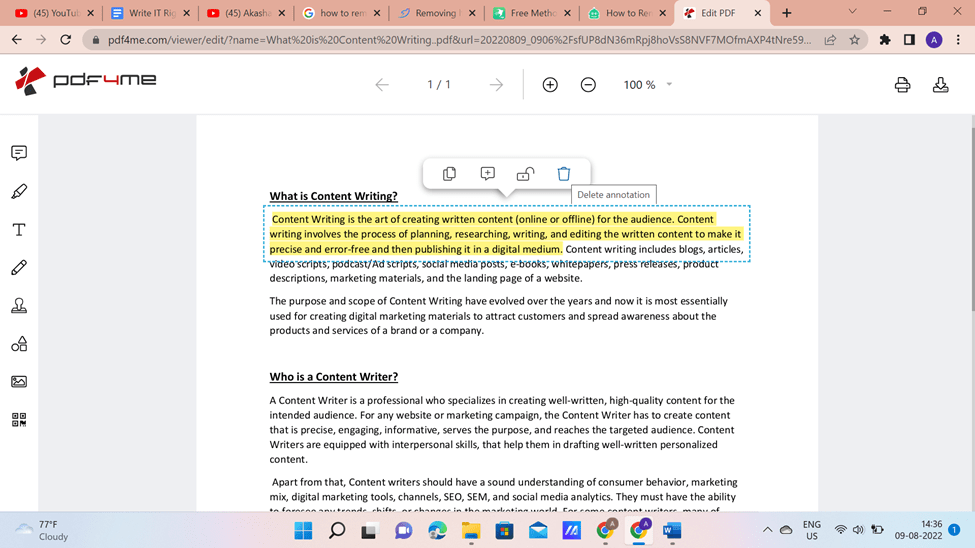Open the clock showing 14:36
975x548 pixels.
click(x=918, y=530)
